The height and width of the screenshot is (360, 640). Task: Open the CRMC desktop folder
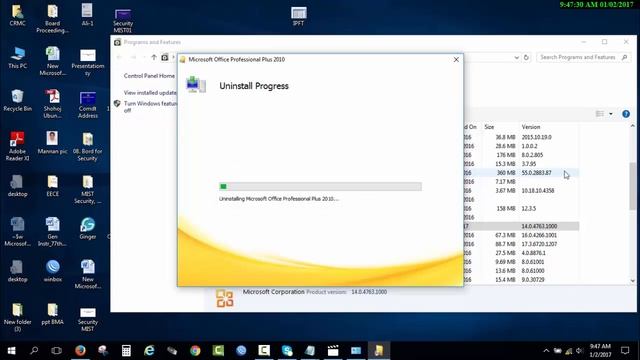pyautogui.click(x=18, y=16)
